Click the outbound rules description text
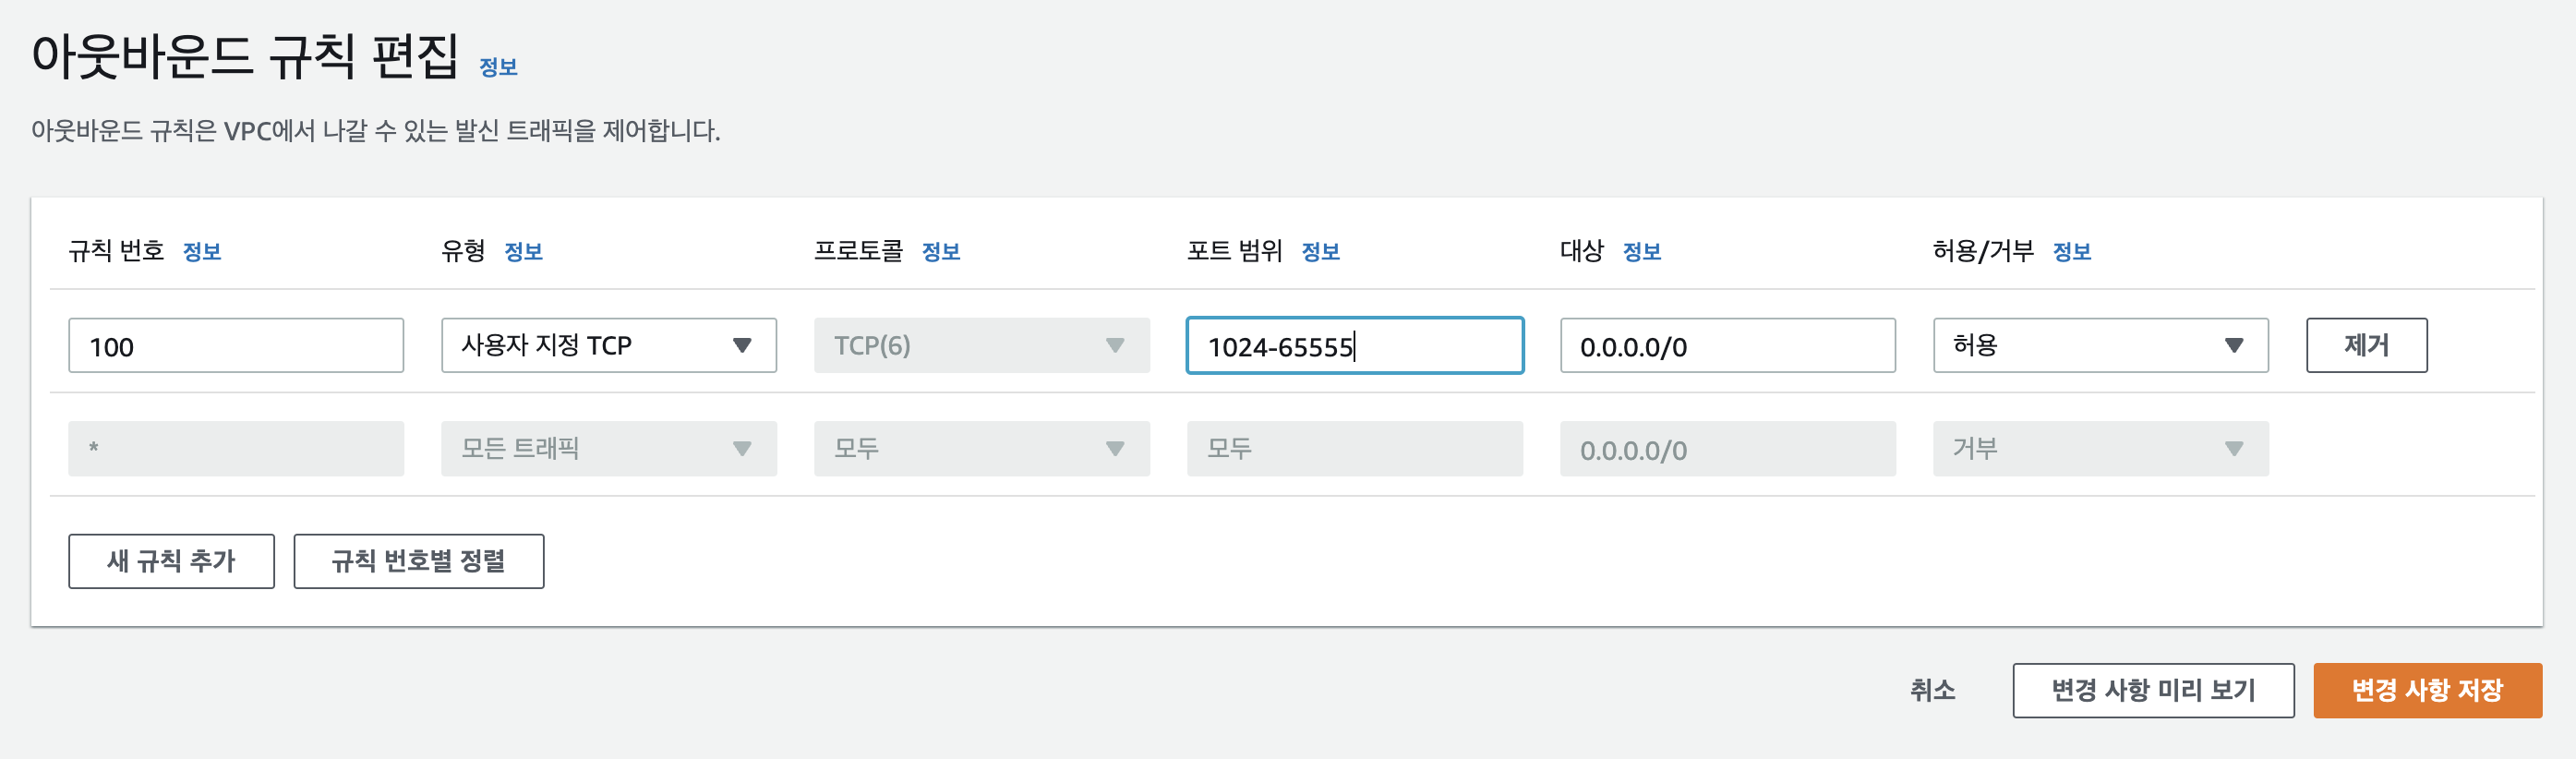 coord(376,131)
